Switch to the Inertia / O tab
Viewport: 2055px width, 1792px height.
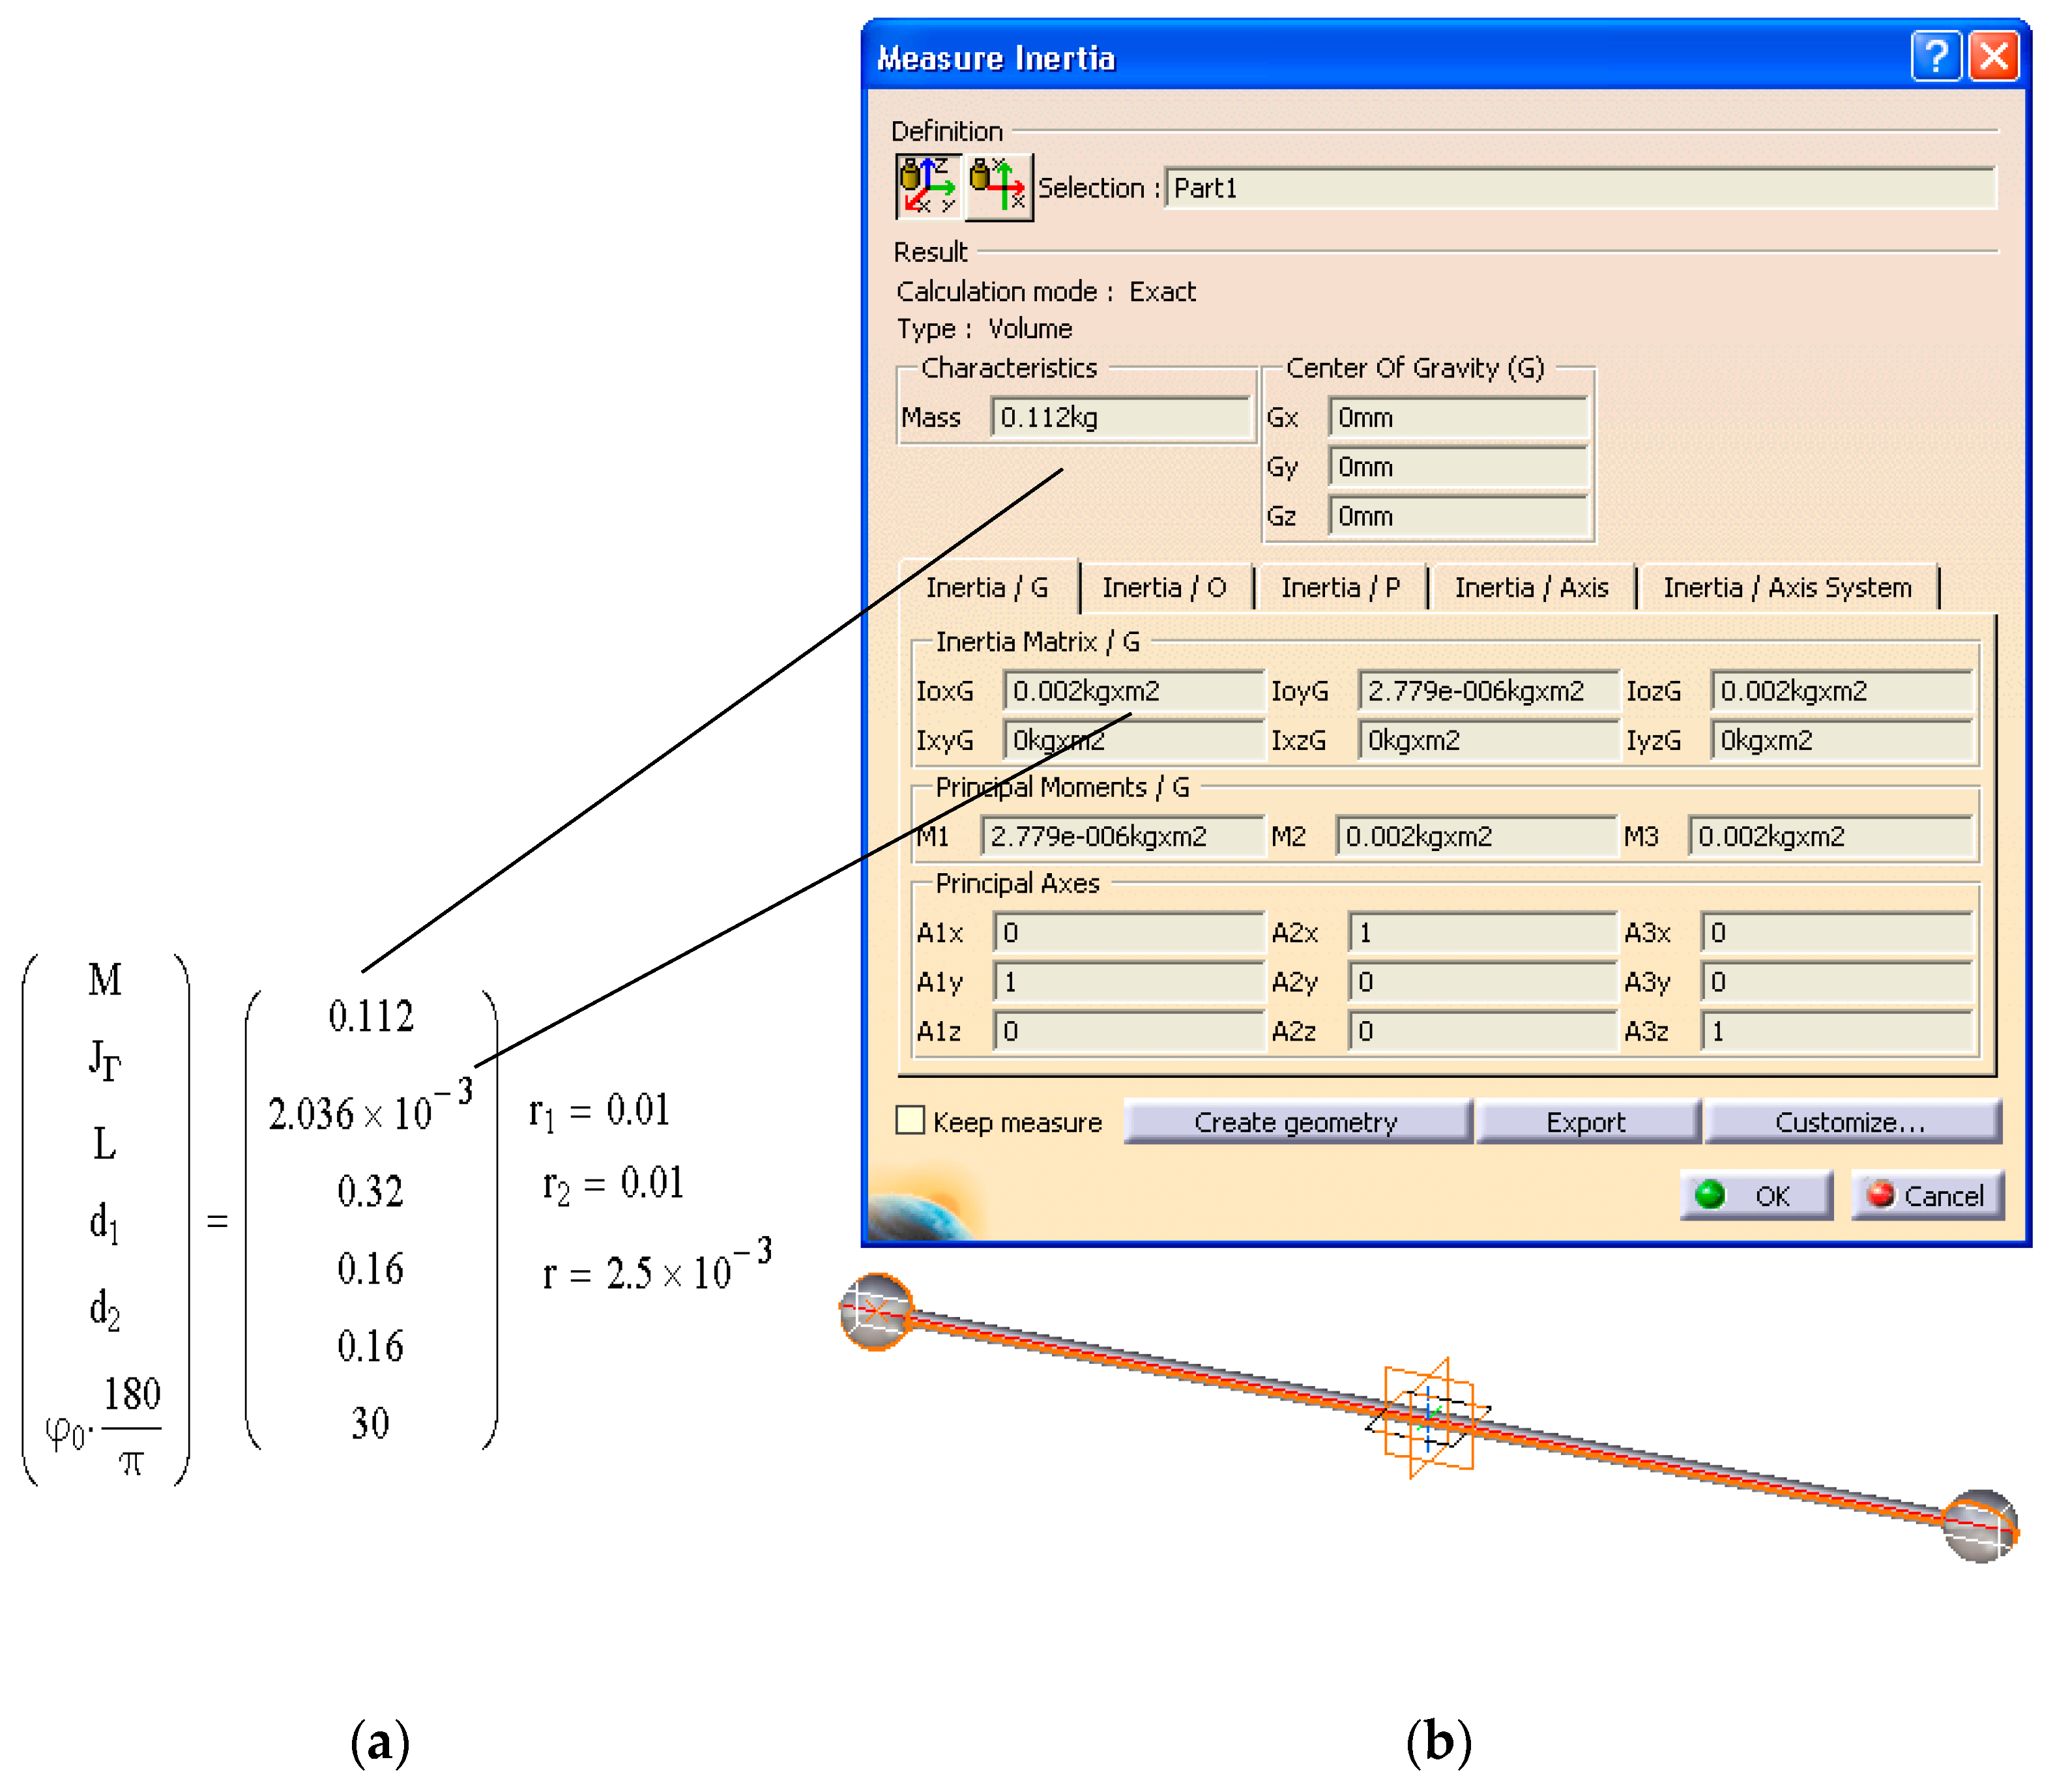[1163, 587]
